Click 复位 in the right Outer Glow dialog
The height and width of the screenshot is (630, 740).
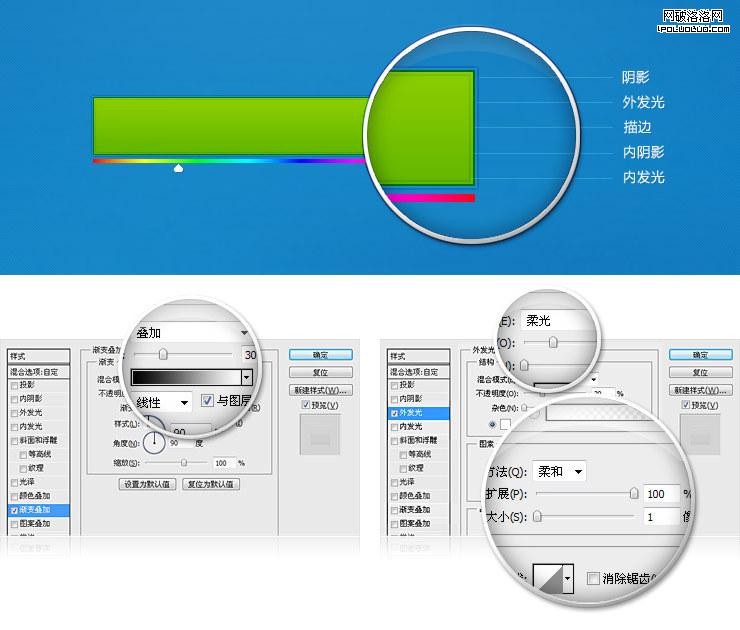700,372
